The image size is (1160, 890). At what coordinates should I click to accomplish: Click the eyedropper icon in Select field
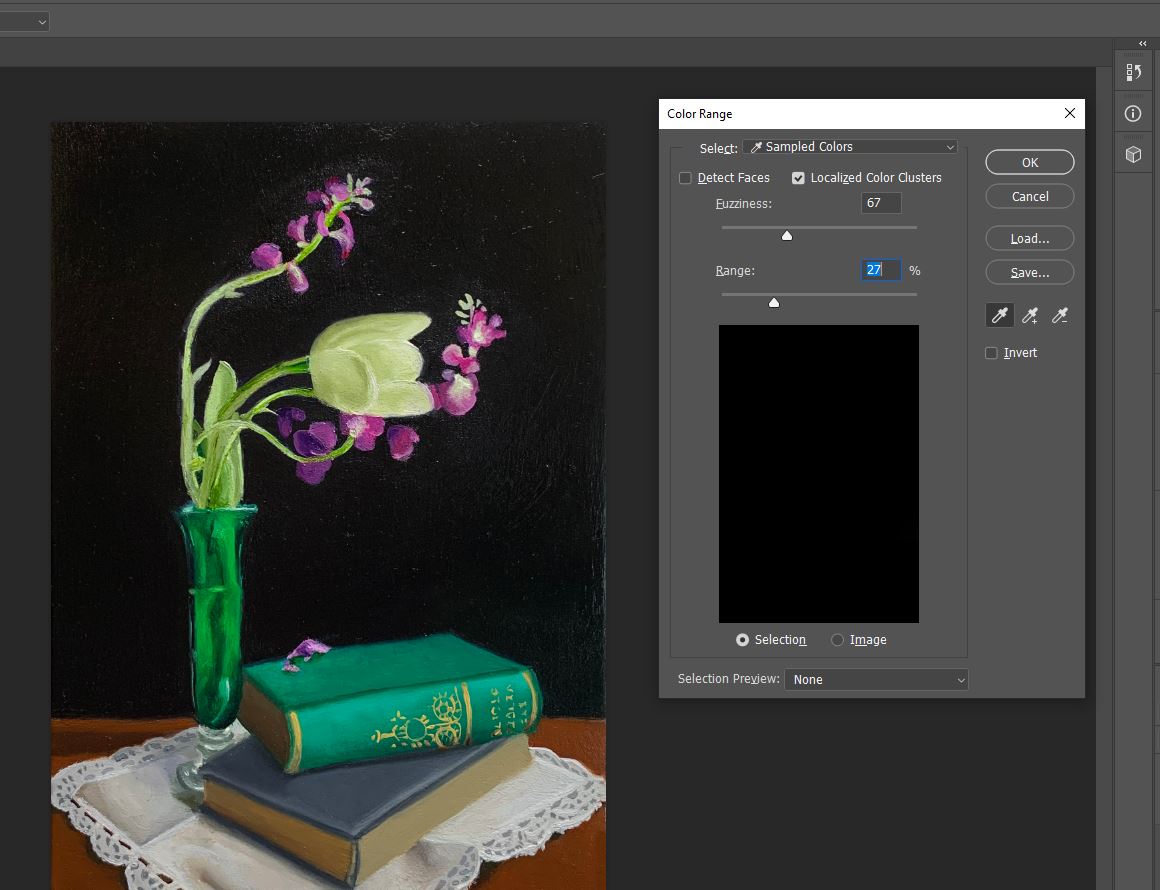pos(757,146)
